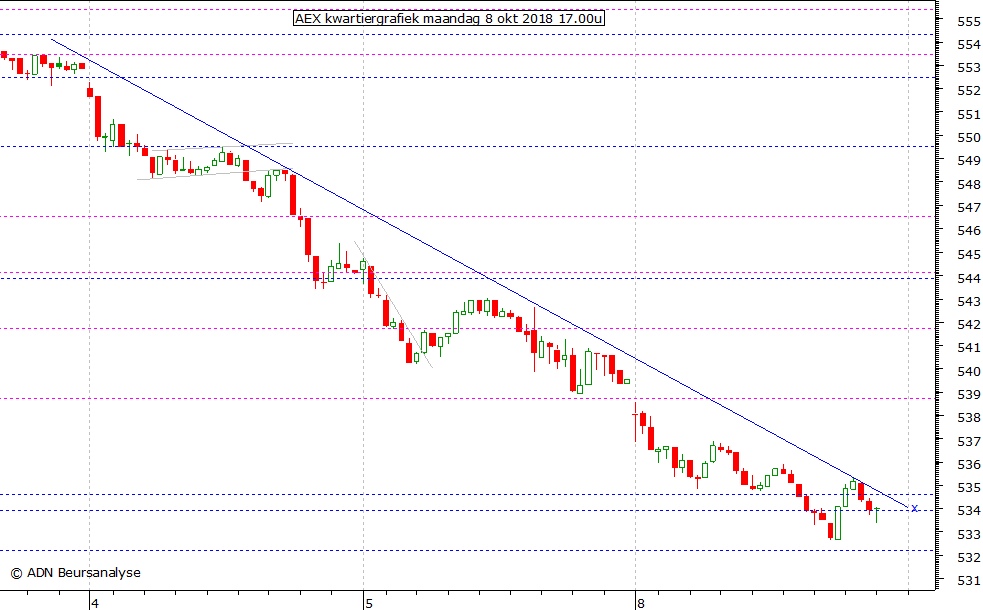The height and width of the screenshot is (610, 983).
Task: Select price label 532 on the axis
Action: pyautogui.click(x=969, y=557)
